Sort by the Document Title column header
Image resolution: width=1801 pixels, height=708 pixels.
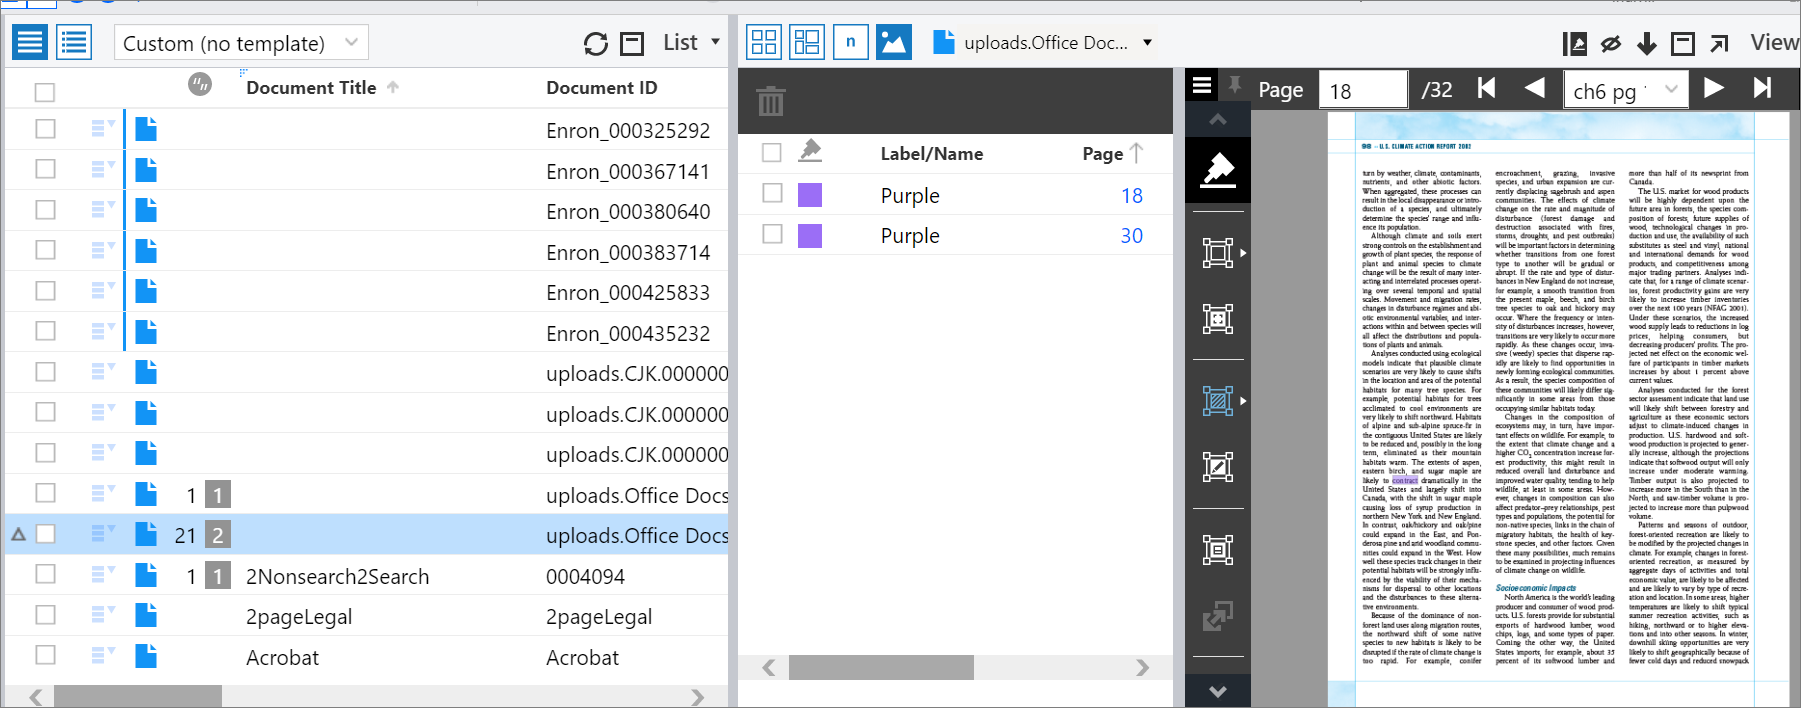pyautogui.click(x=311, y=88)
